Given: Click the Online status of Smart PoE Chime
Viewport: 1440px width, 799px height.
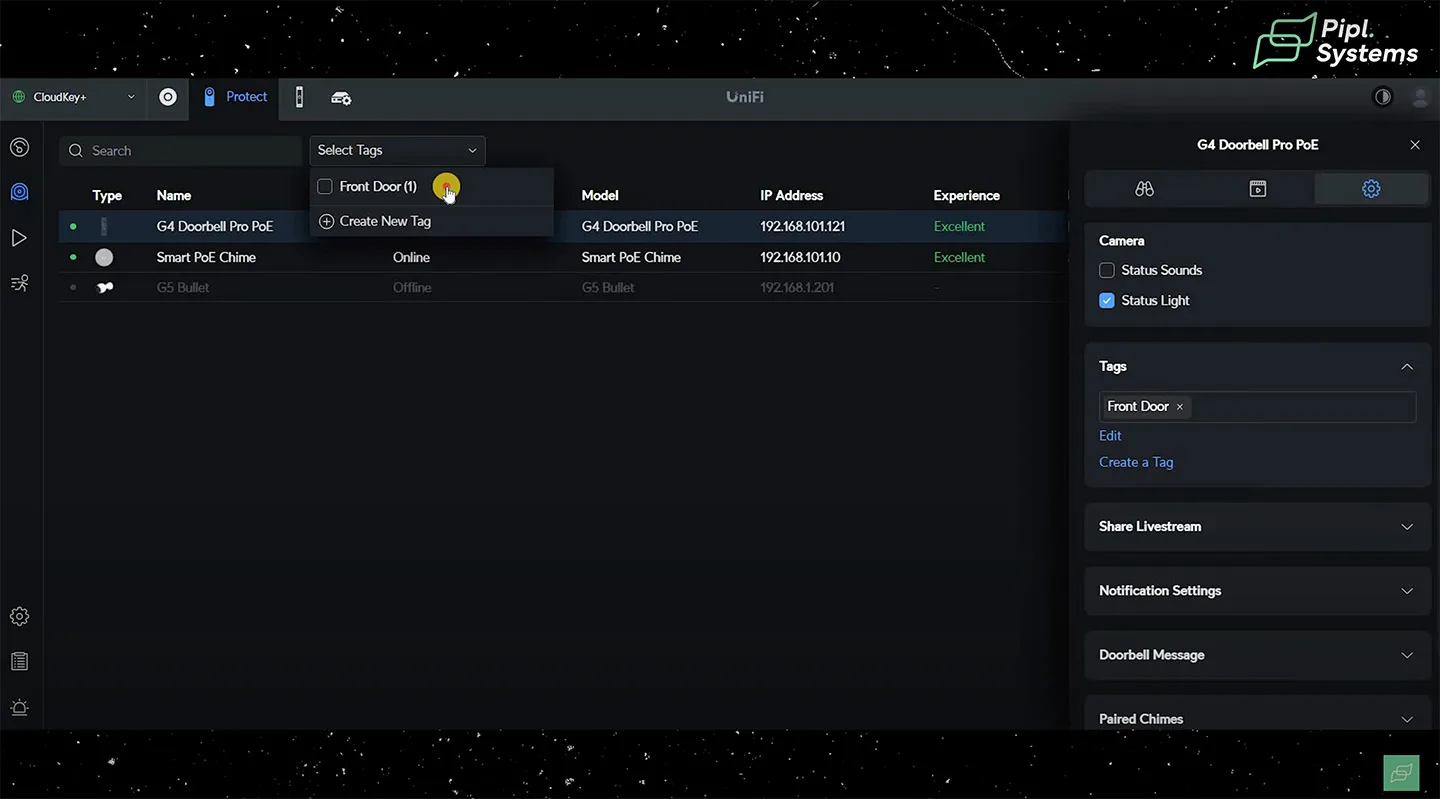Looking at the screenshot, I should (411, 257).
